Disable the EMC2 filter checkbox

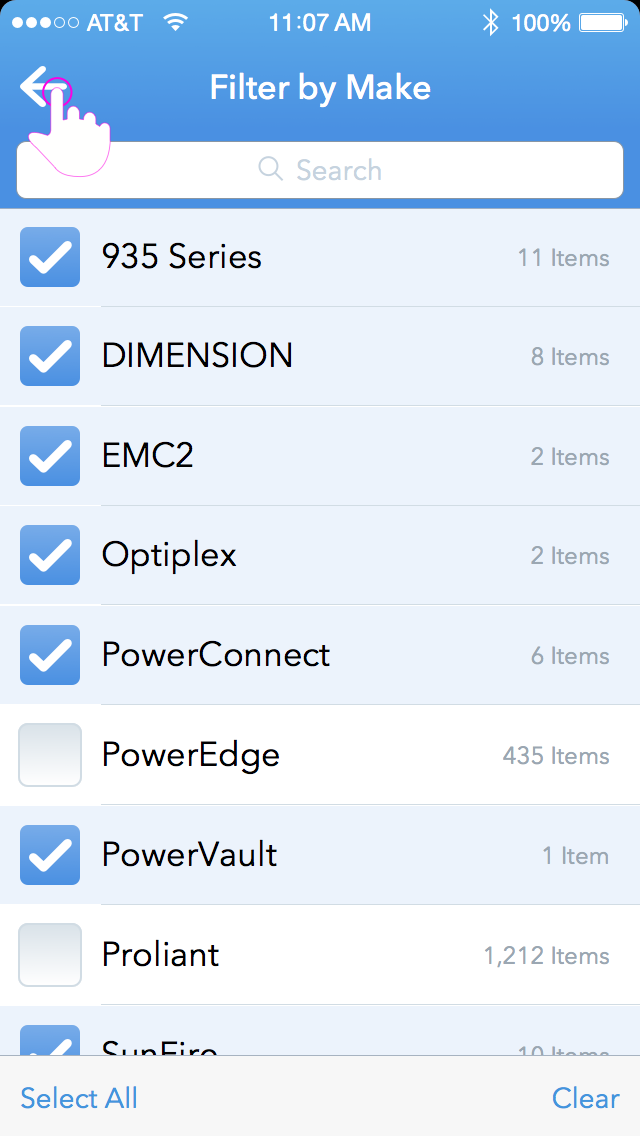(50, 455)
